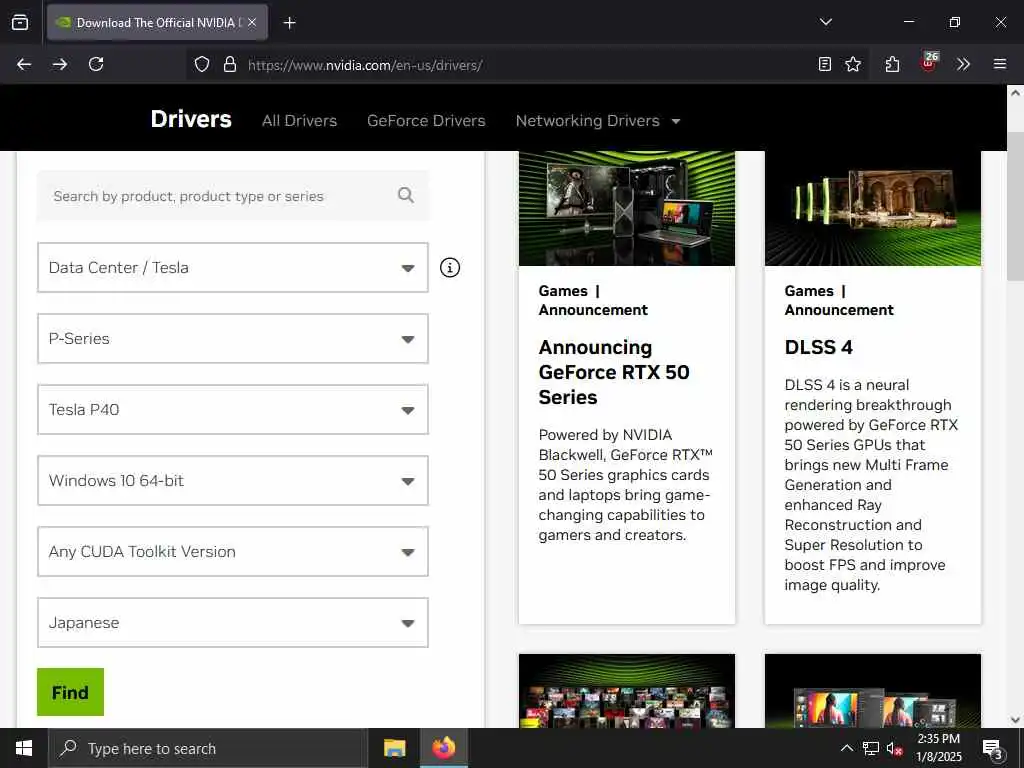
Task: Open the Data Center / Tesla dropdown
Action: click(x=232, y=268)
